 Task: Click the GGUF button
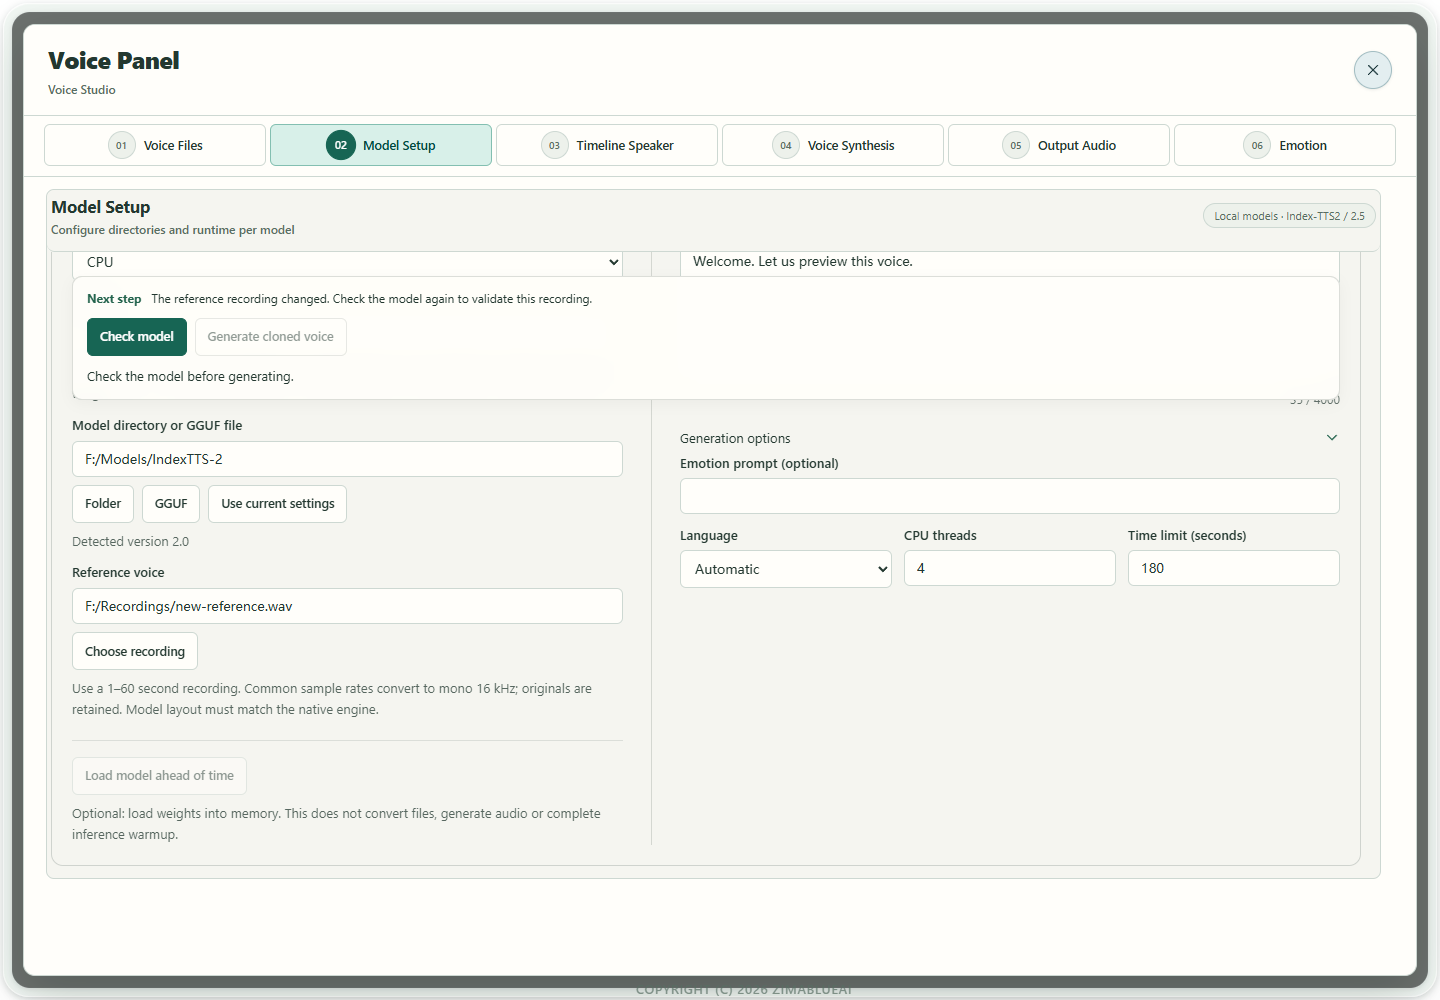171,504
